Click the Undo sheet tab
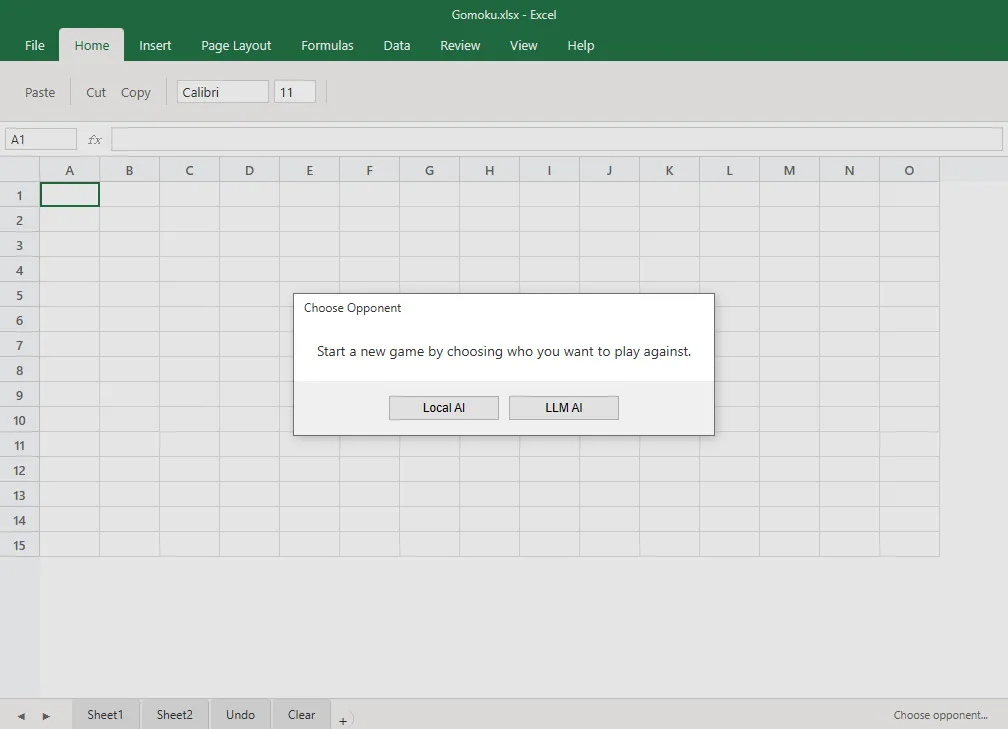The height and width of the screenshot is (729, 1008). click(240, 715)
